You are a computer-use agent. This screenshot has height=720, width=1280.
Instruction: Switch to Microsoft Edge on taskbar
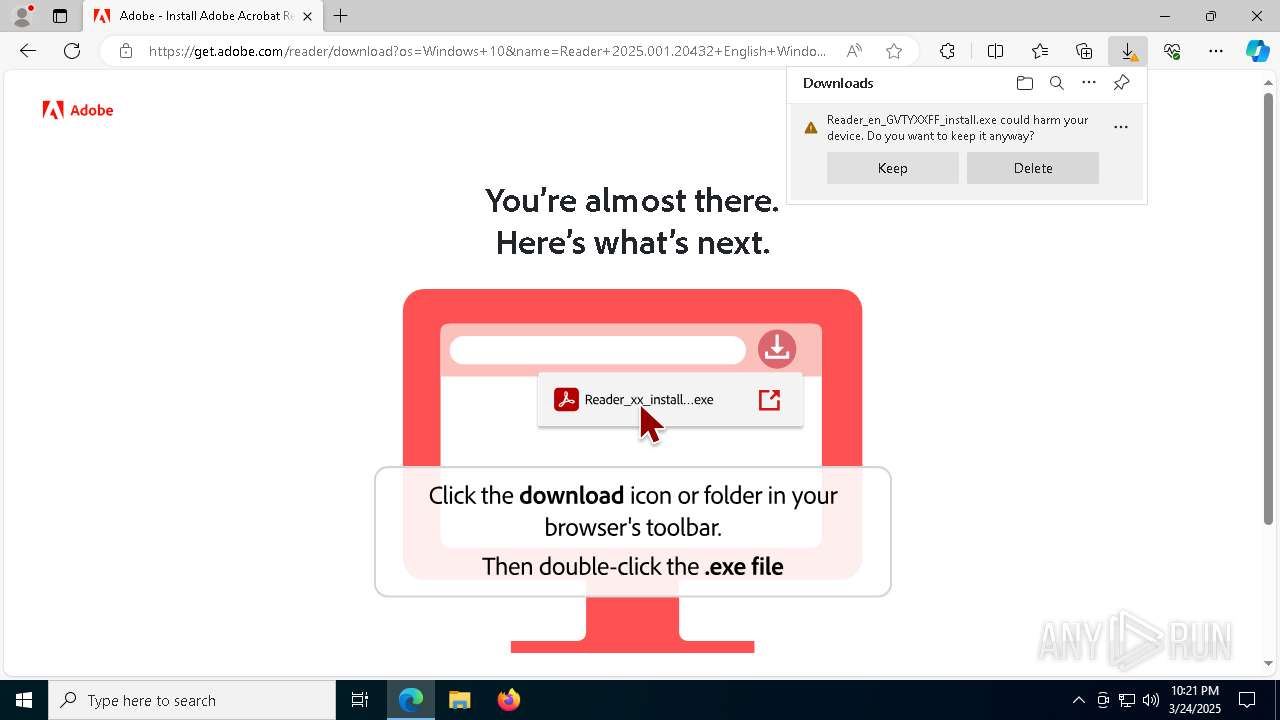pos(411,700)
